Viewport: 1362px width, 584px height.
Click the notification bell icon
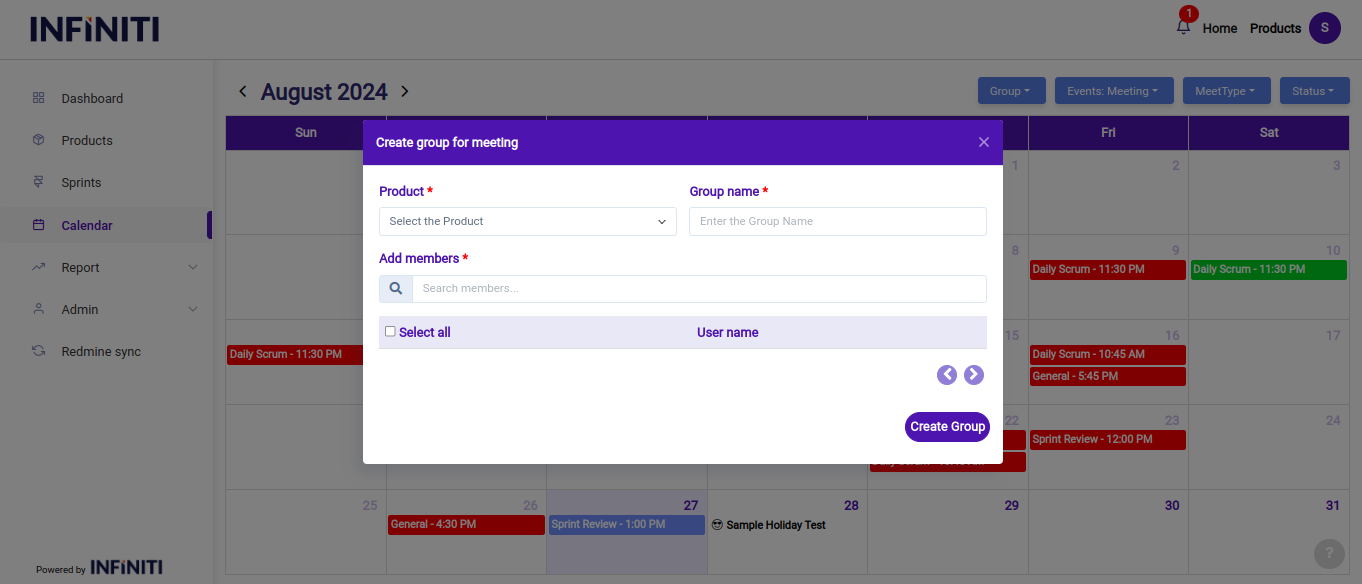pos(1183,27)
